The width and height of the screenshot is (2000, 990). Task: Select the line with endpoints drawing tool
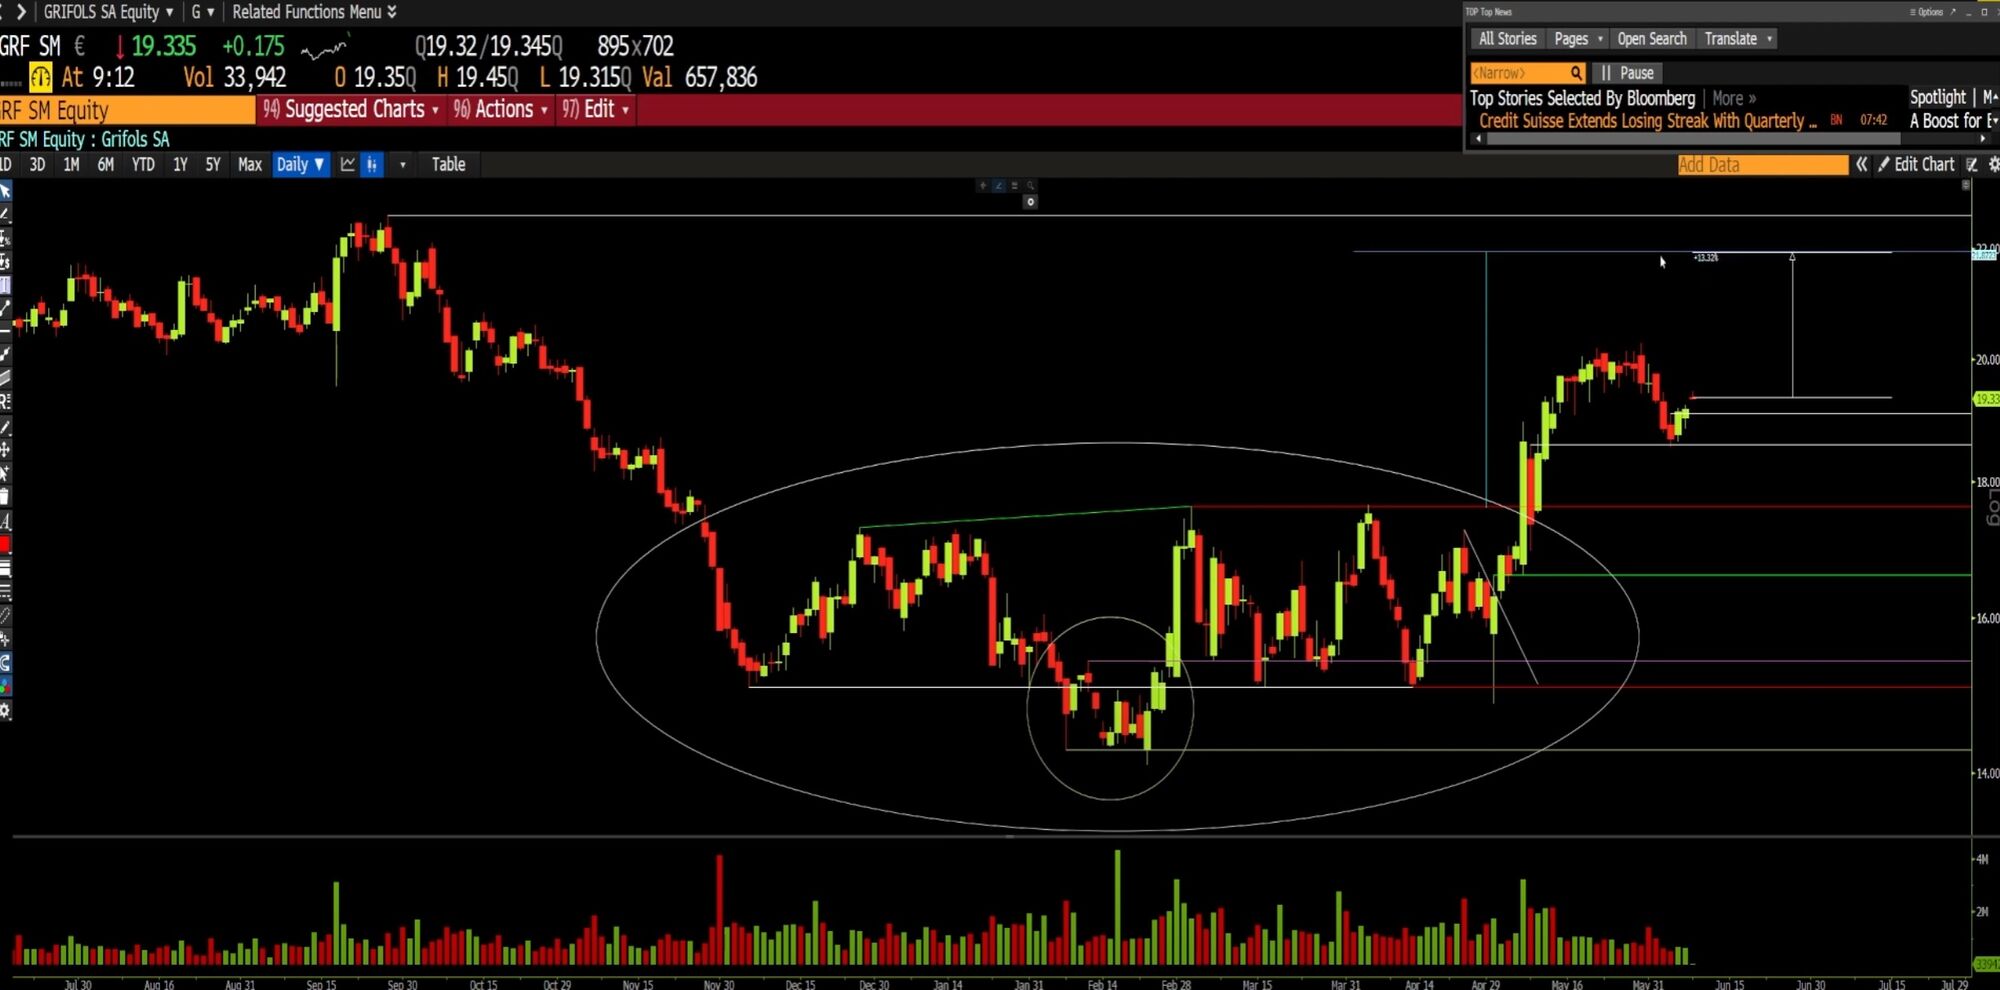click(x=5, y=308)
